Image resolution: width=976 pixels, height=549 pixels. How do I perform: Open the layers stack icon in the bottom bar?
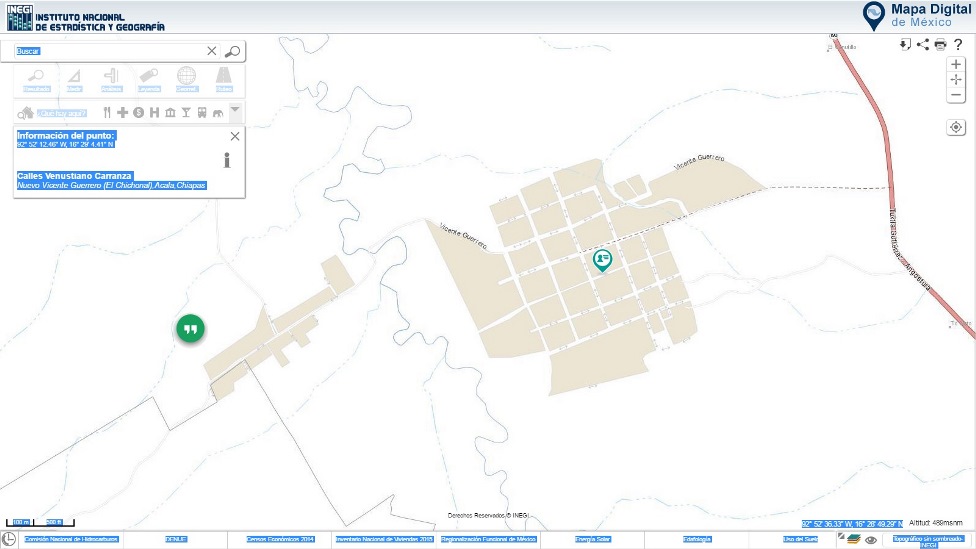click(x=853, y=538)
